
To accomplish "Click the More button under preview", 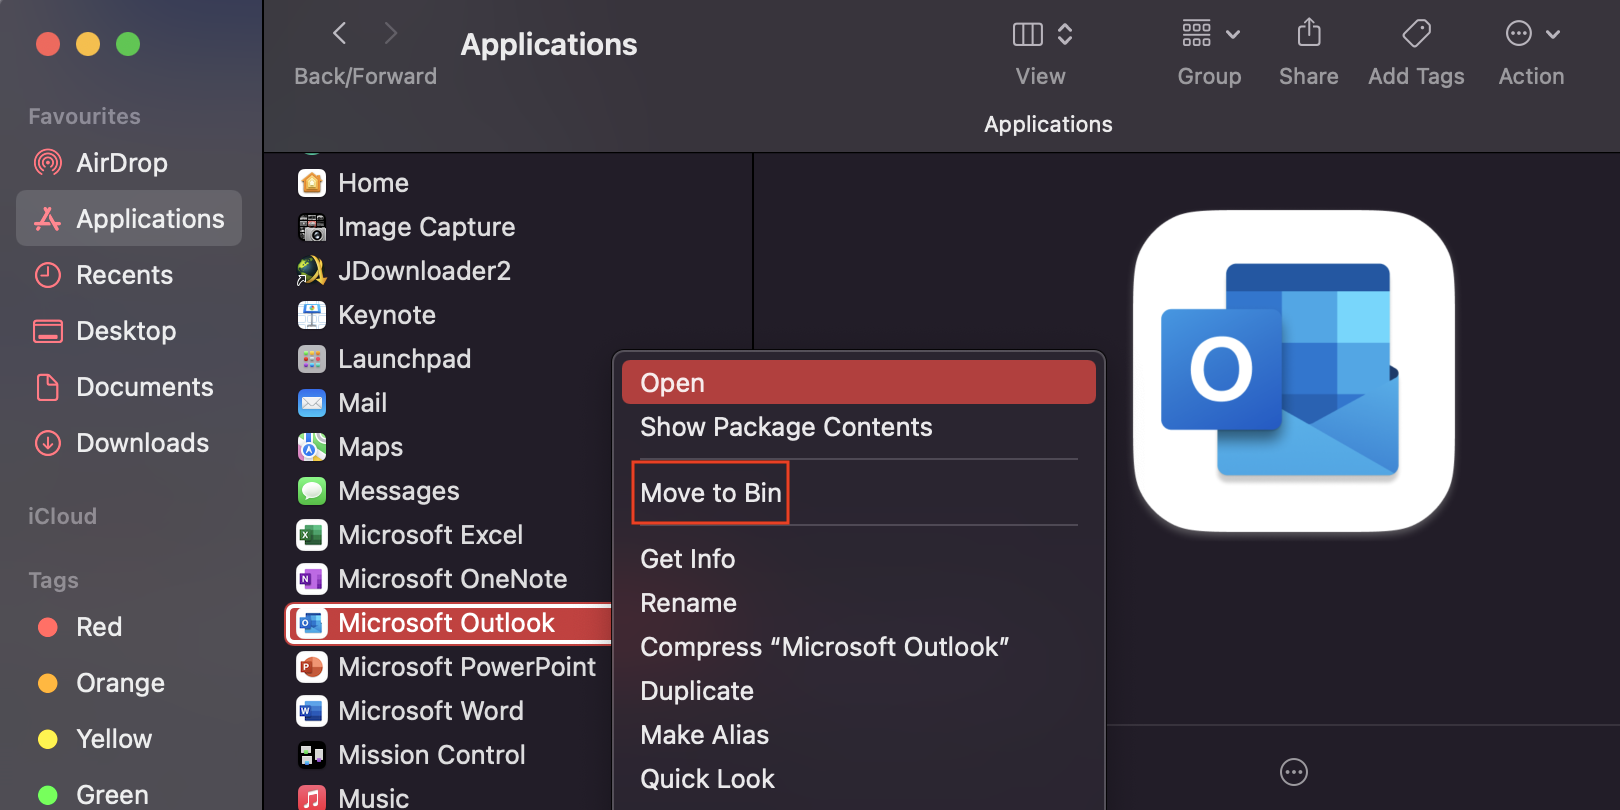I will tap(1294, 772).
